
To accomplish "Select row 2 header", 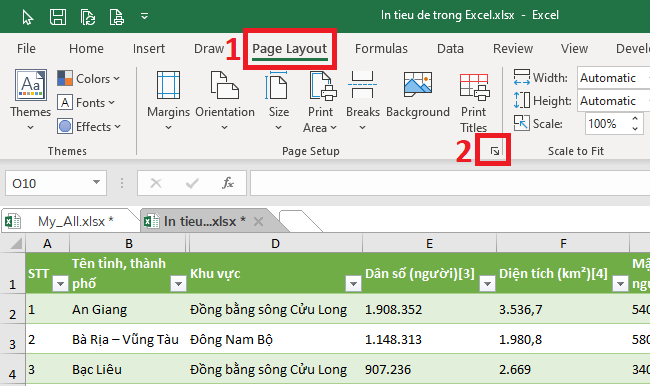I will [12, 309].
